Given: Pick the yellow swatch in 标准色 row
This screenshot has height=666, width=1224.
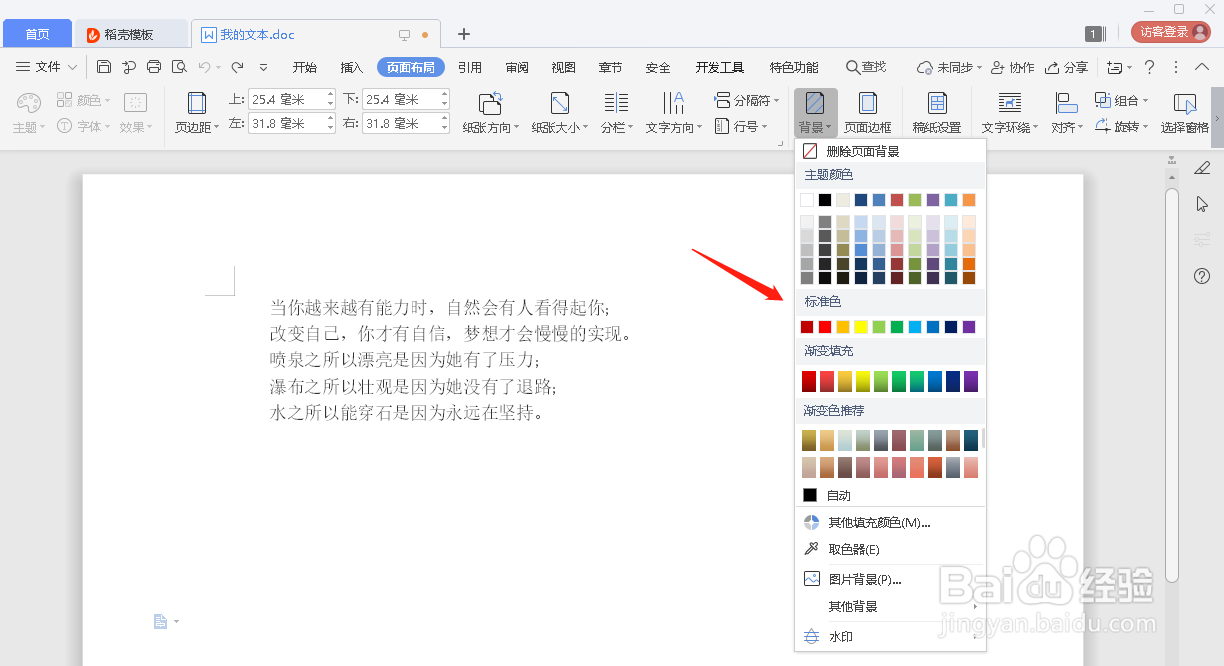Looking at the screenshot, I should 862,327.
